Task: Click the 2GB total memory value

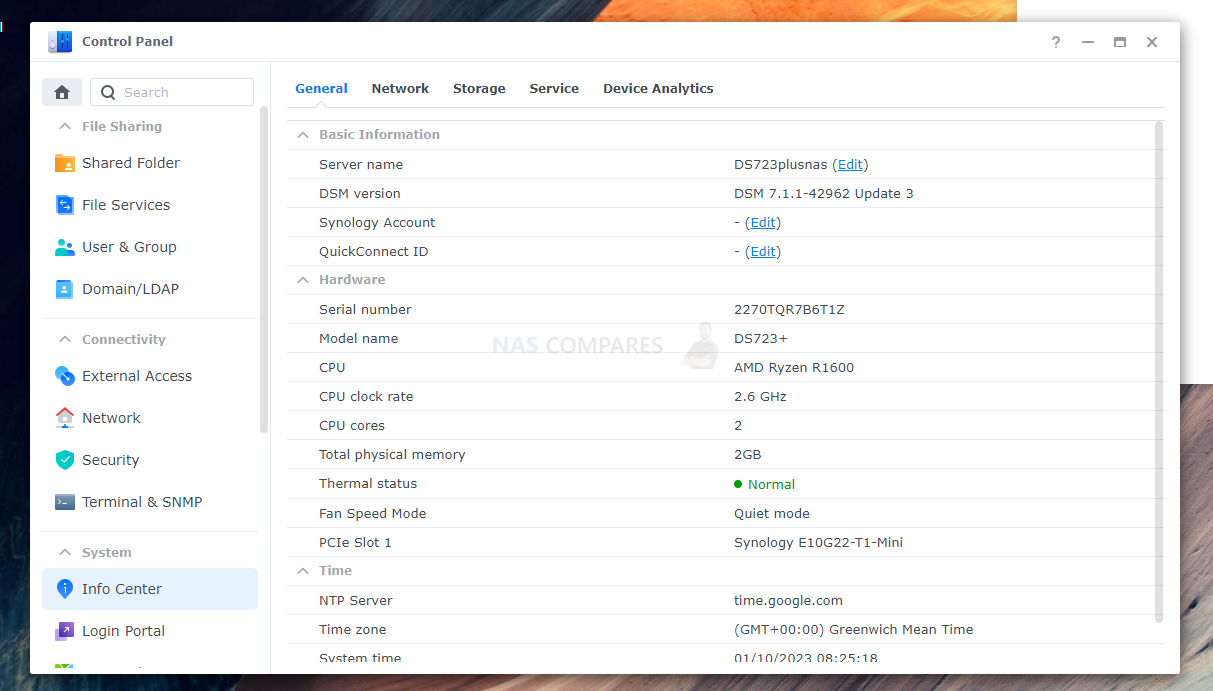Action: click(748, 454)
